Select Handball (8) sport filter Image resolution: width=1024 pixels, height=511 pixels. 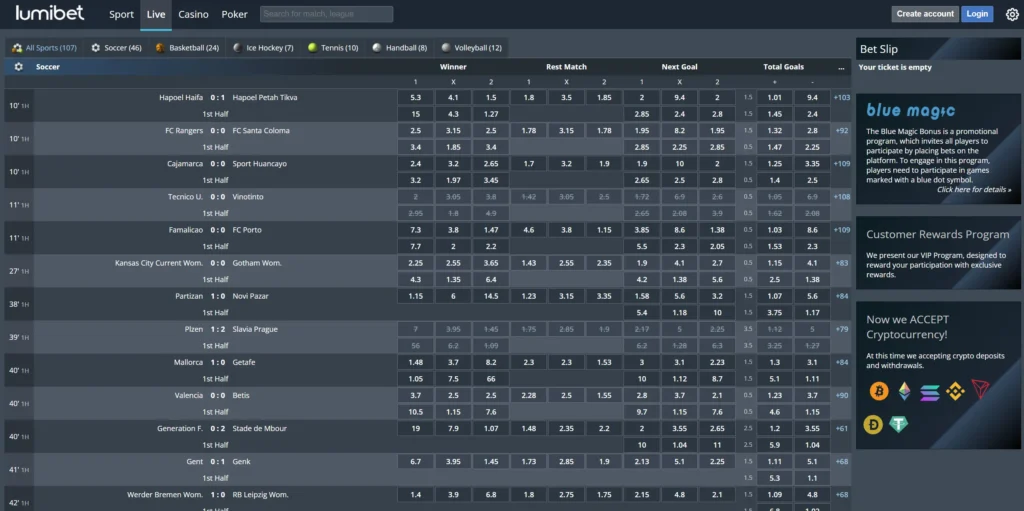(399, 48)
